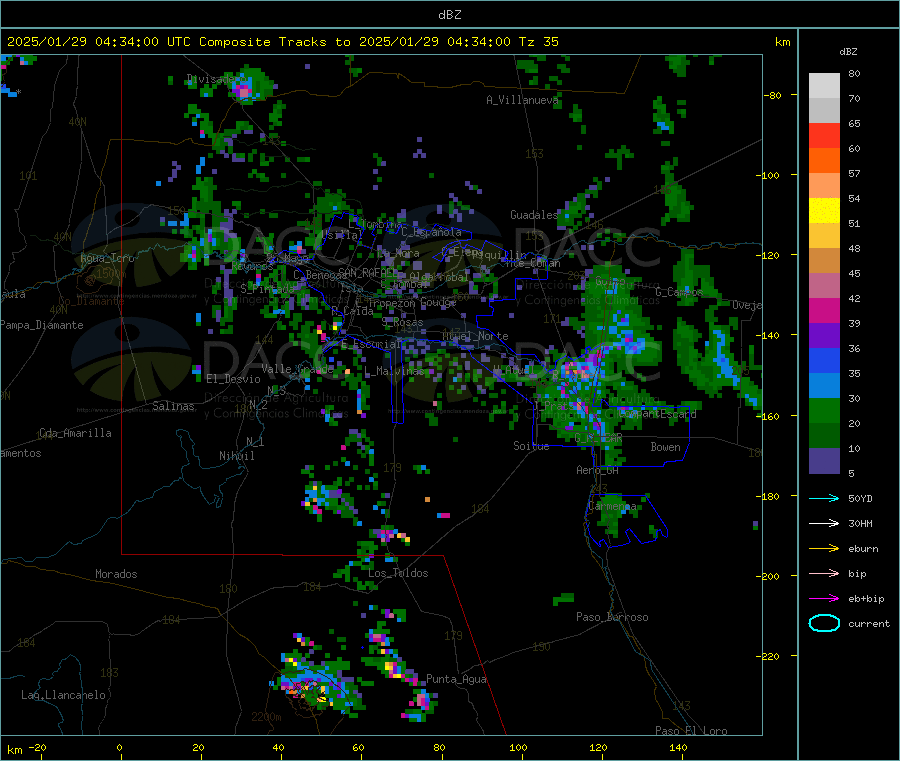
Task: Click the cyan 'current' ellipse legend icon
Action: coord(824,623)
